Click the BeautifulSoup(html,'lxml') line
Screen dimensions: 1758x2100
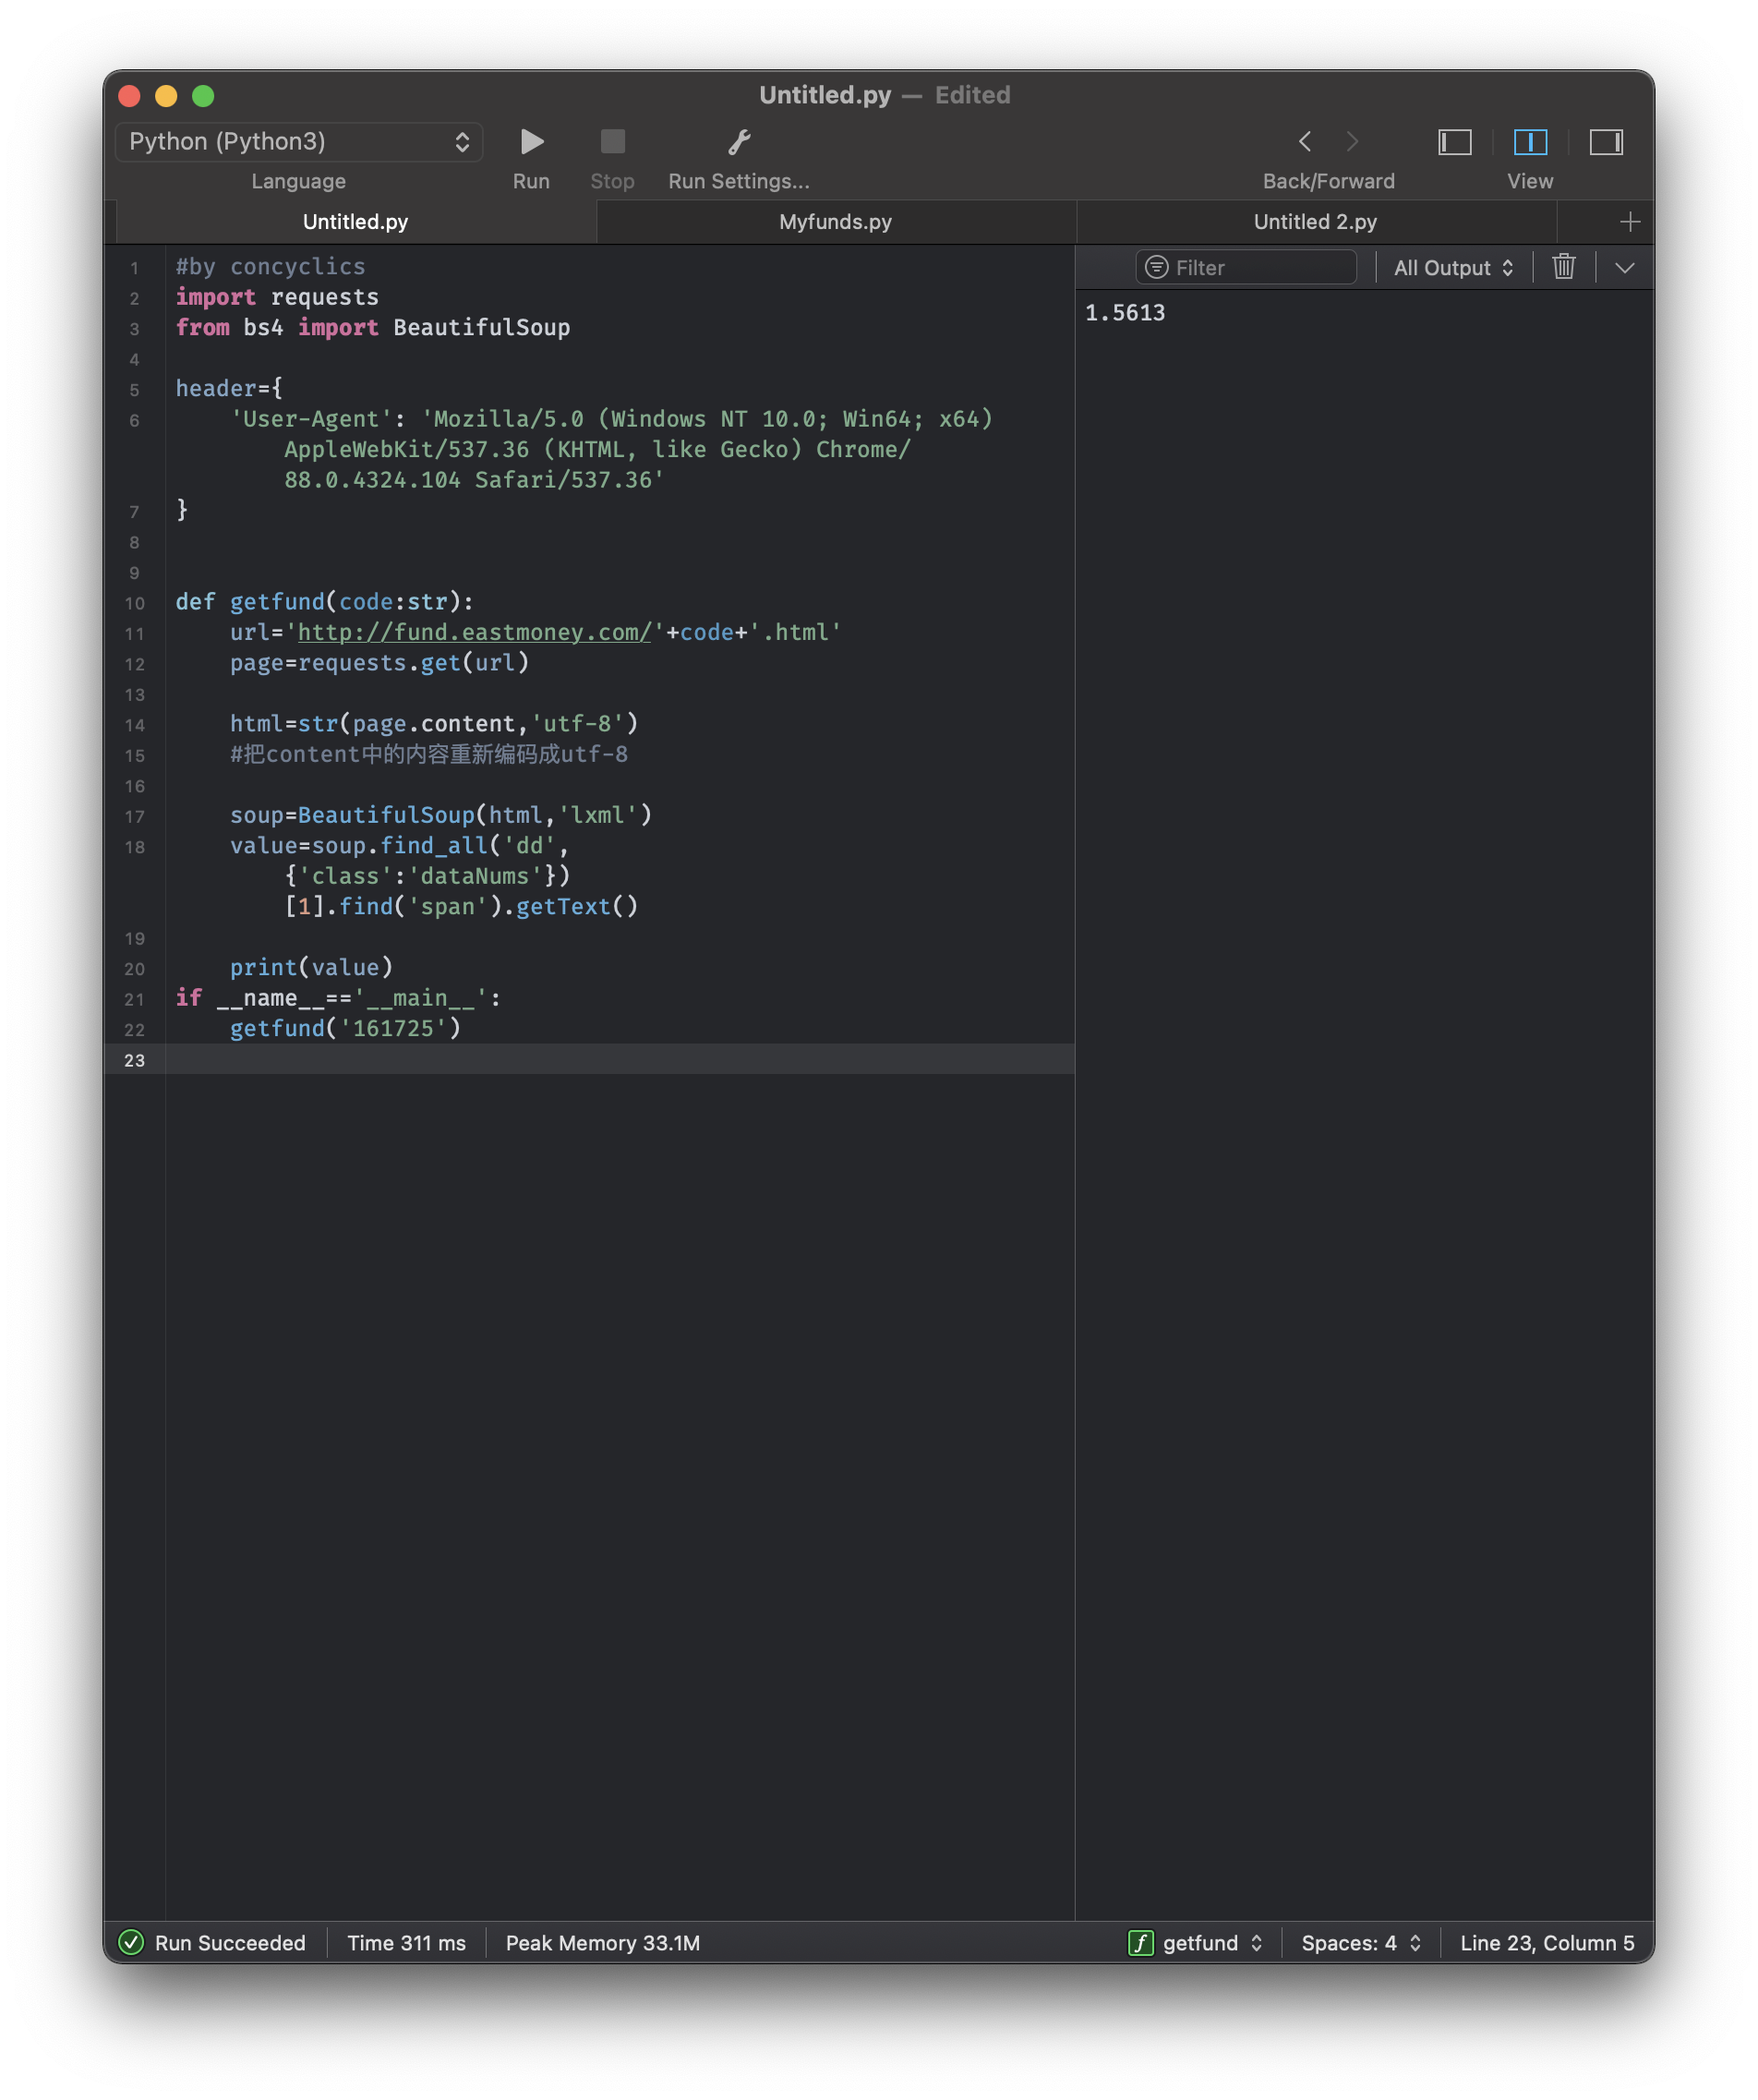tap(441, 815)
